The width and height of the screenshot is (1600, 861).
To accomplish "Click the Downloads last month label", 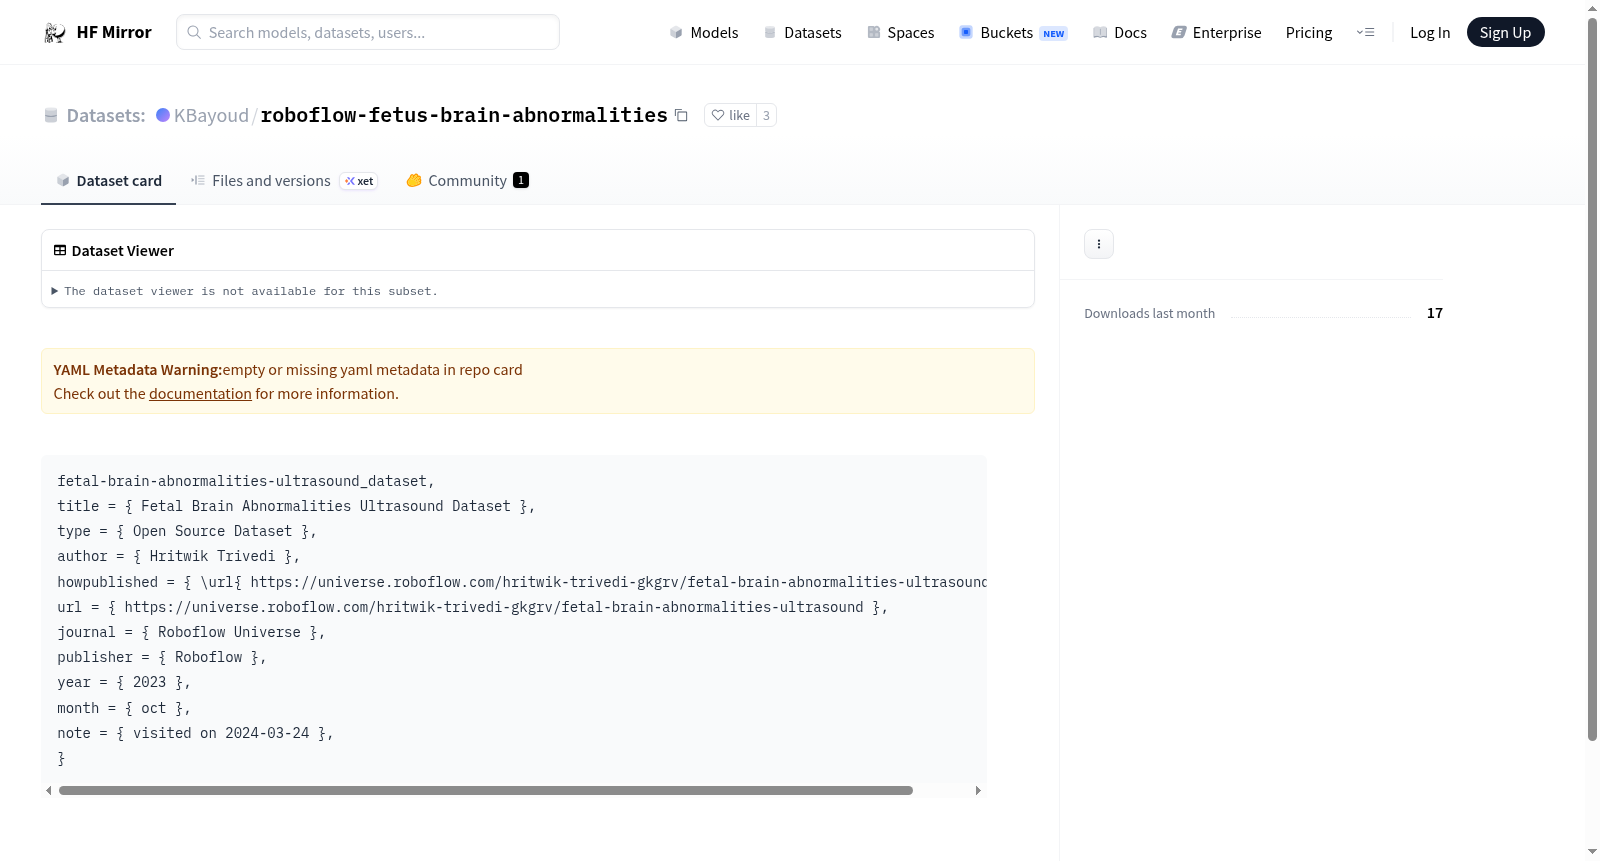I will (1150, 313).
